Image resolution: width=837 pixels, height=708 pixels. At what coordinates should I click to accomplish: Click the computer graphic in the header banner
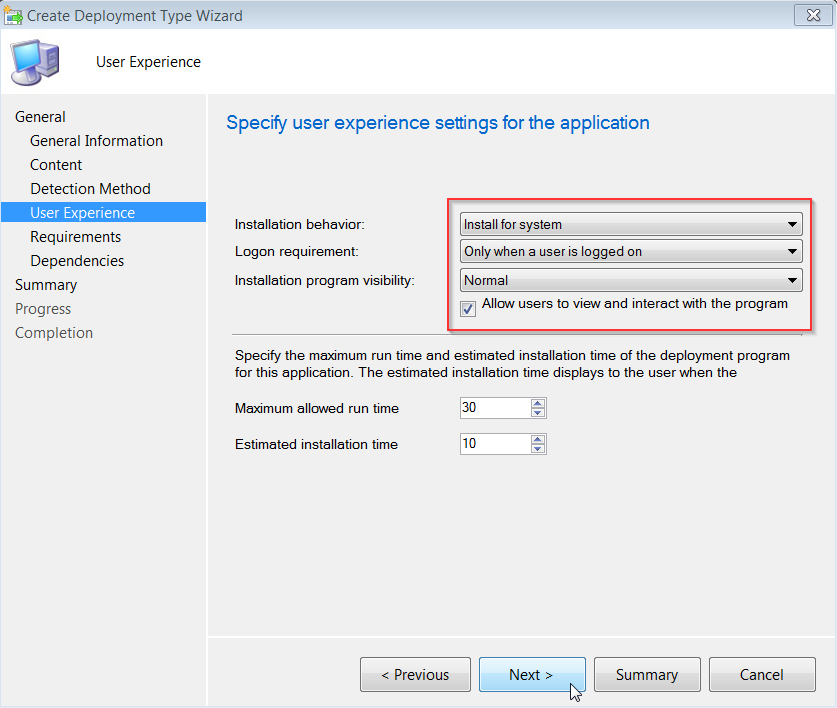click(x=34, y=61)
